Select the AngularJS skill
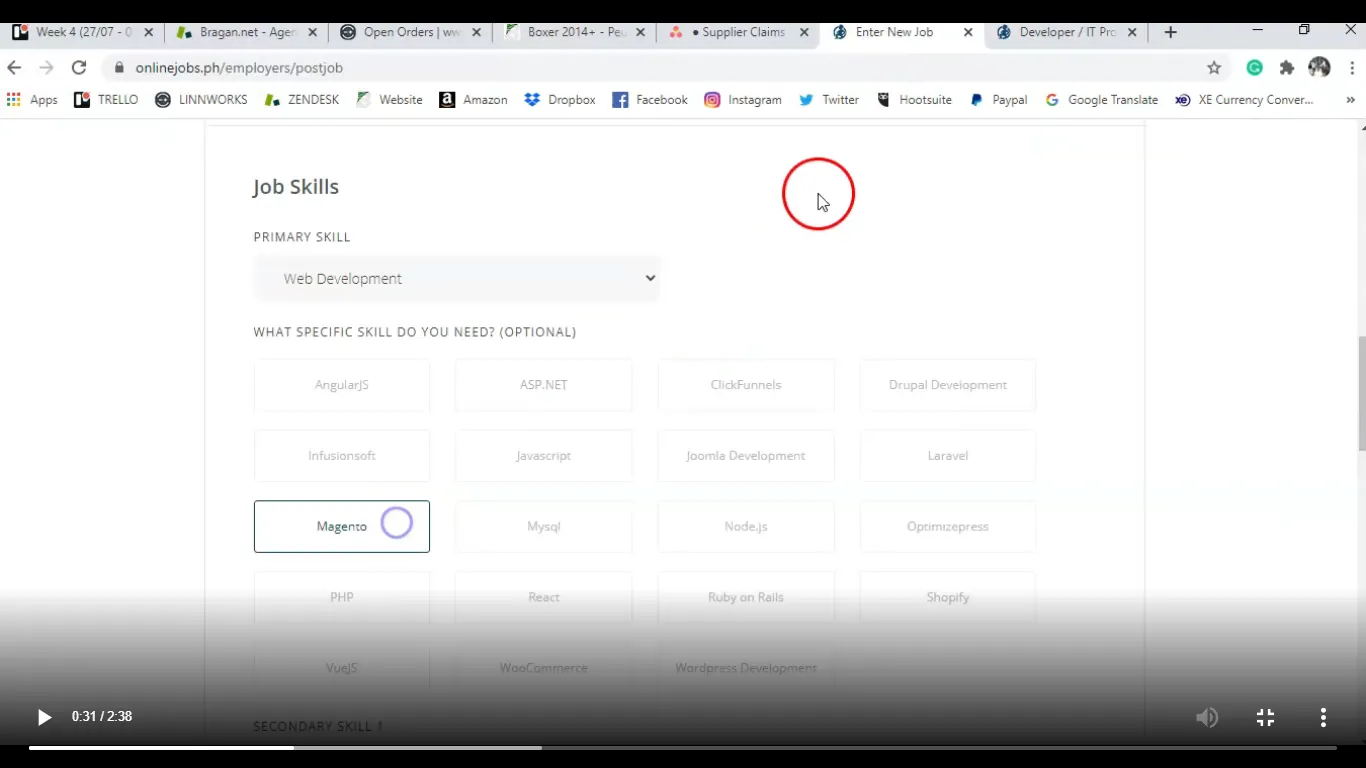Viewport: 1366px width, 768px height. click(342, 385)
